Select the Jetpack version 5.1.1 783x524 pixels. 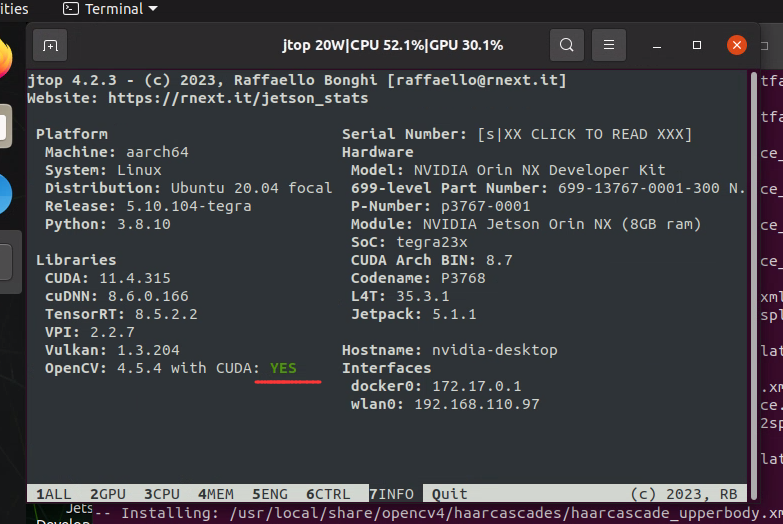[454, 314]
